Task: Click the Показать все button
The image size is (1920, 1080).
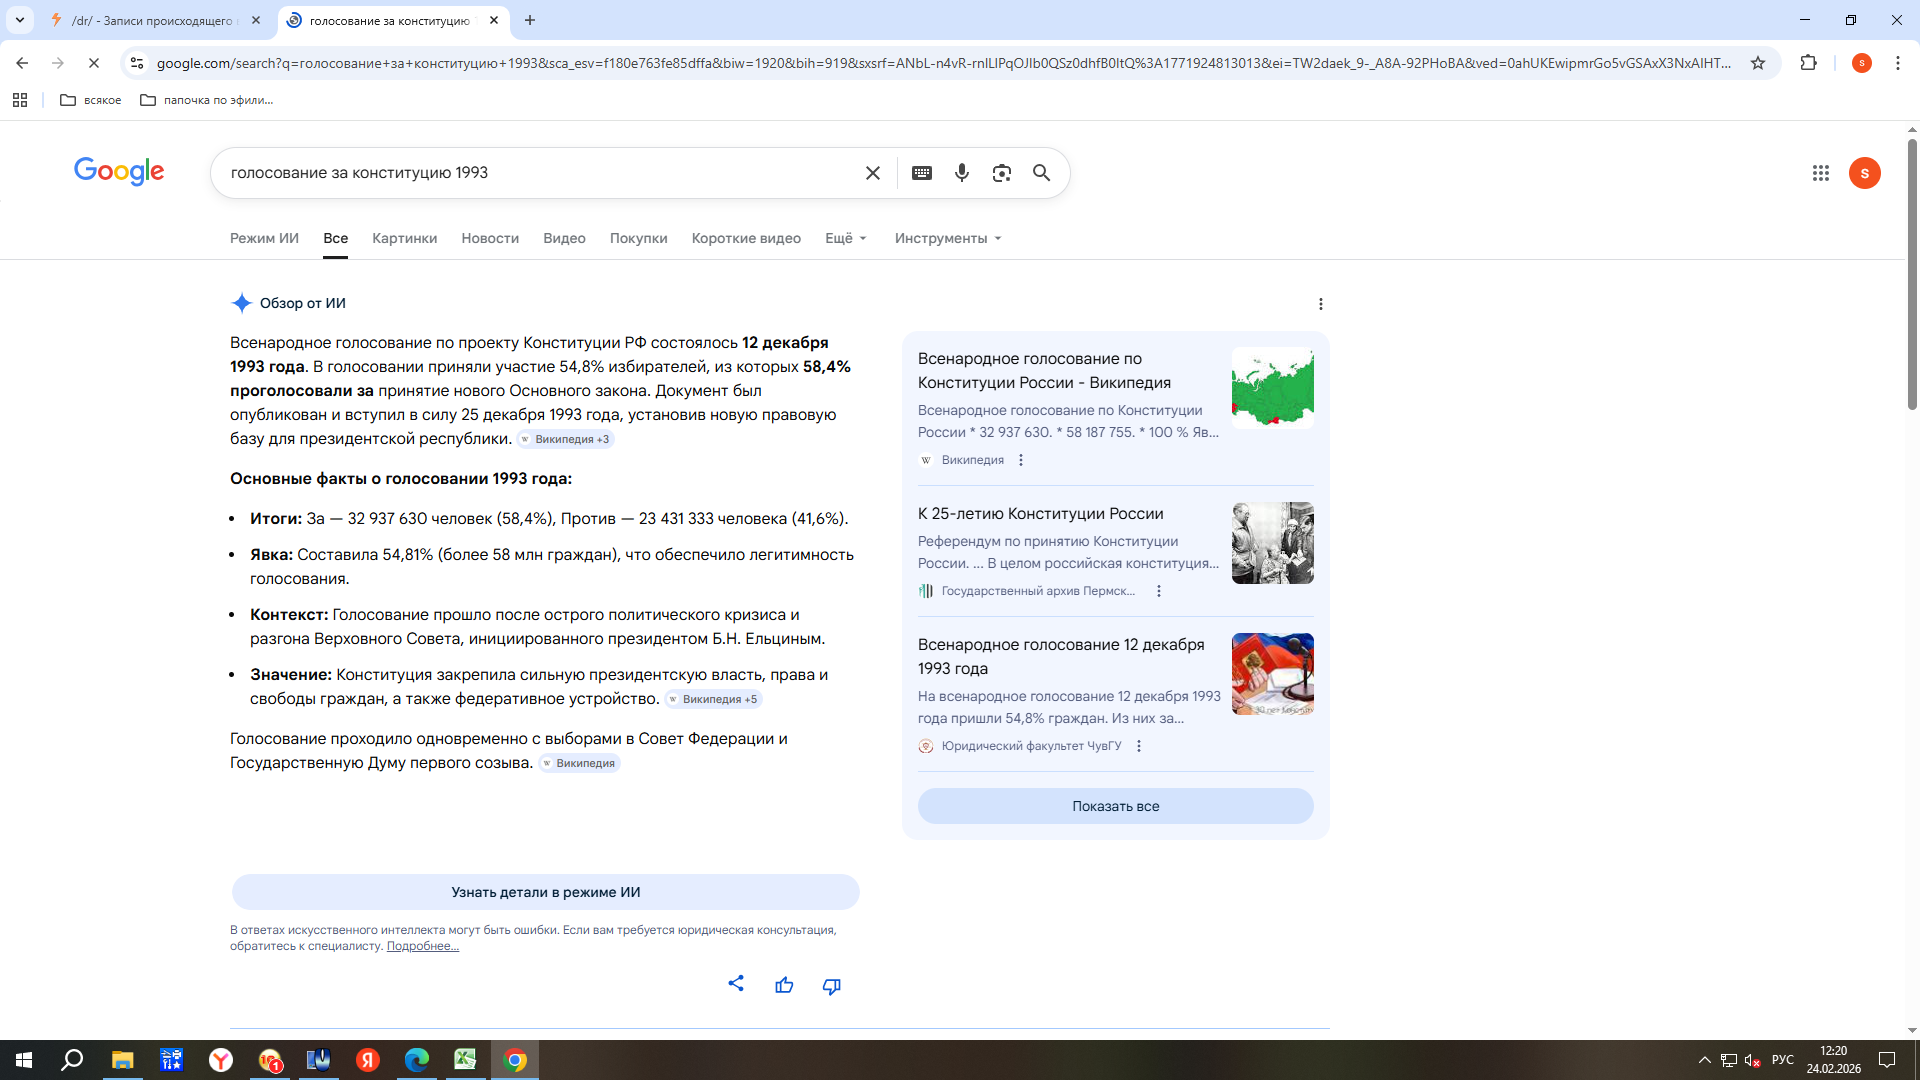Action: (1115, 806)
